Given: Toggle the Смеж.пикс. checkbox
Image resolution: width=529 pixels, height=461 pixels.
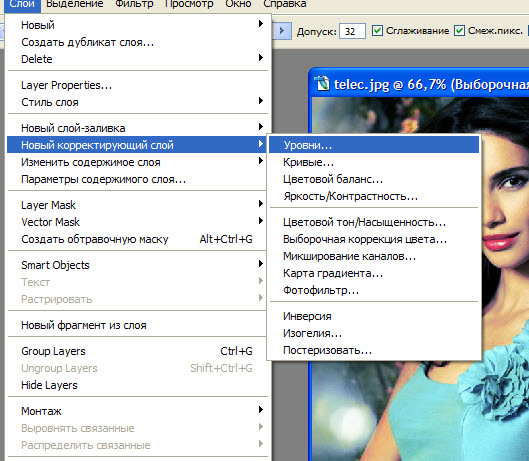Looking at the screenshot, I should pos(459,31).
